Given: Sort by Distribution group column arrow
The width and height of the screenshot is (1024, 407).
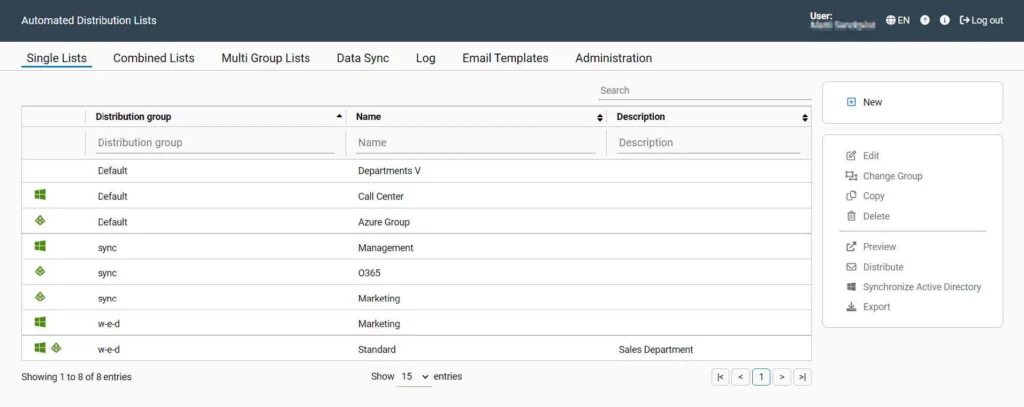Looking at the screenshot, I should click(339, 116).
